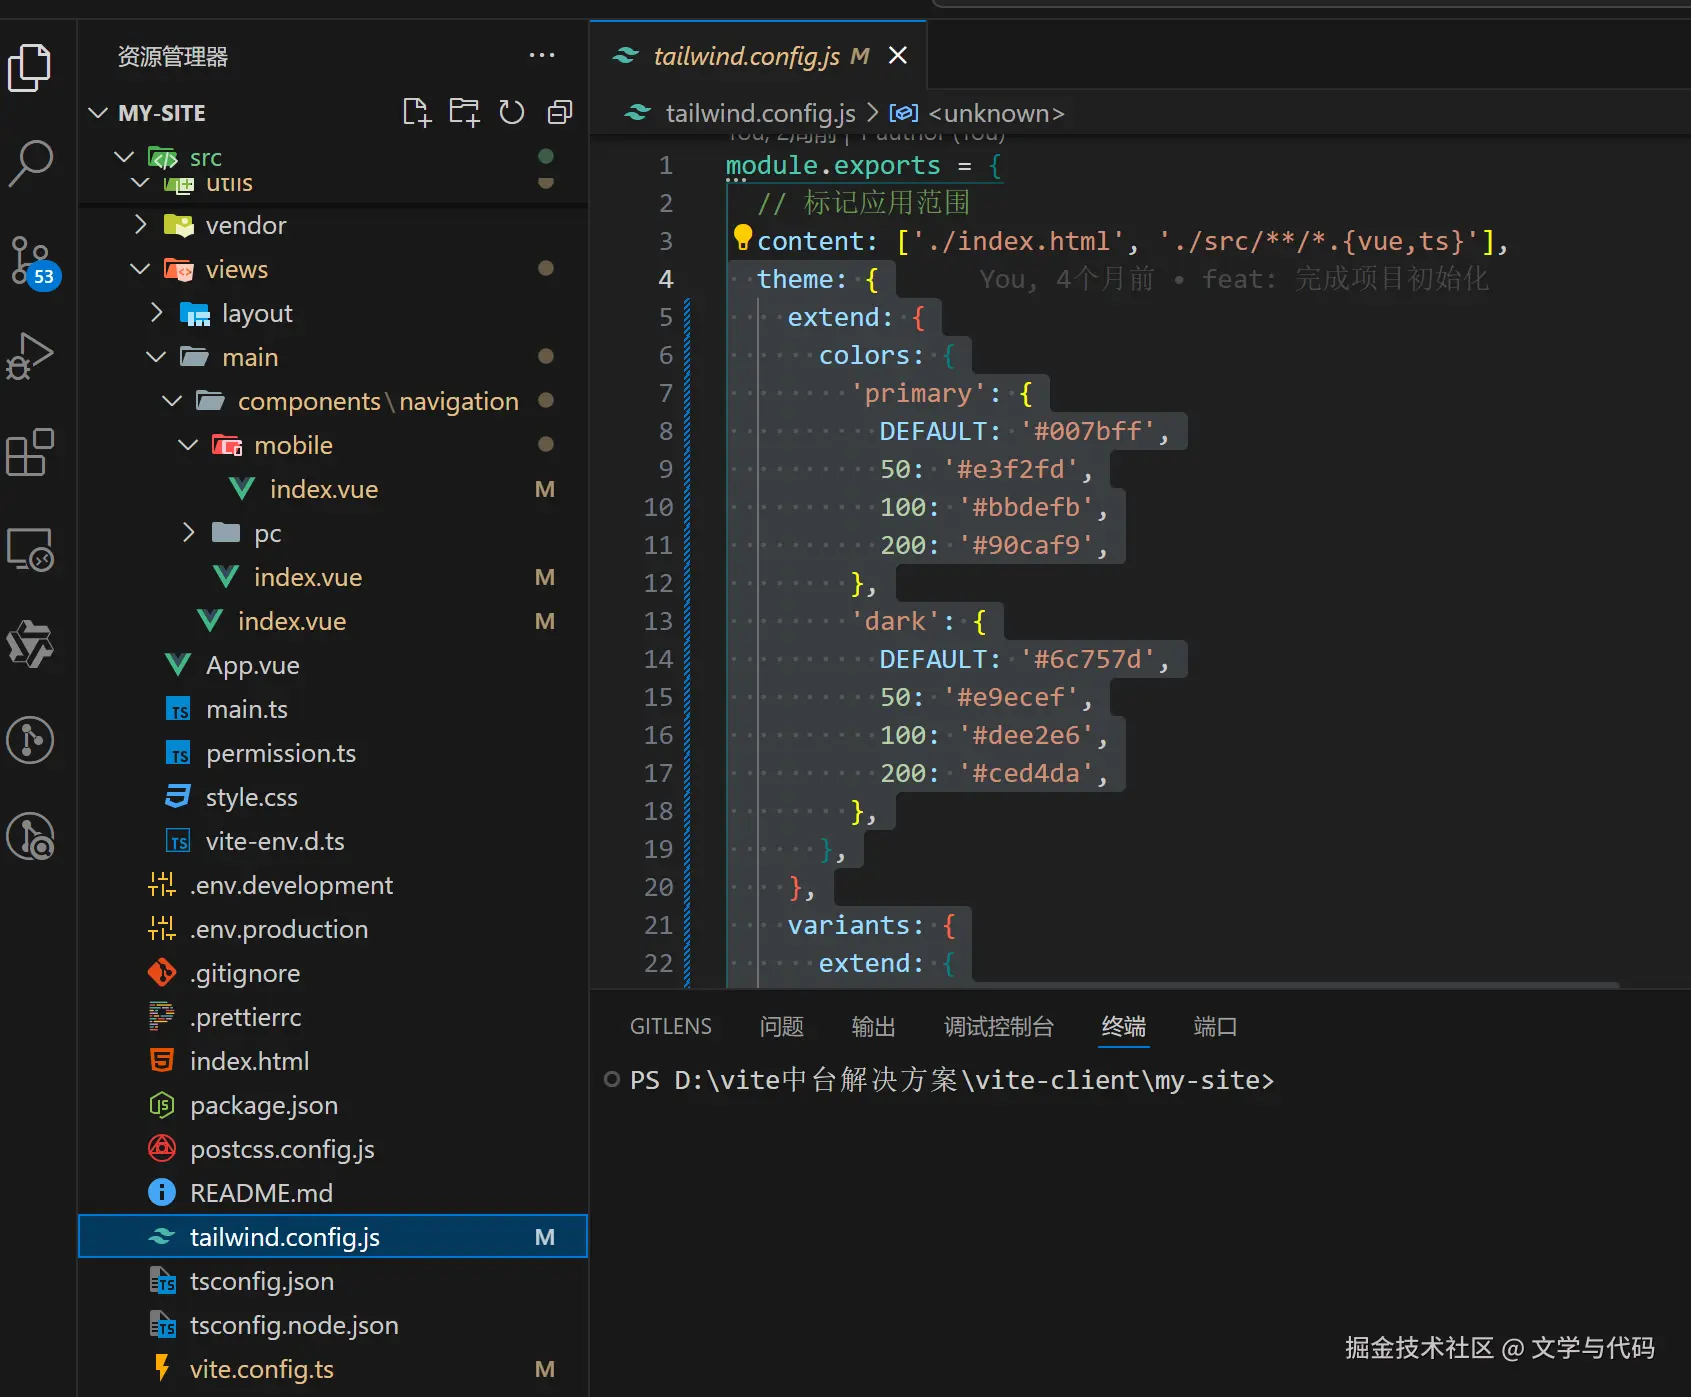Click the '#007bff' color value on line 8
1691x1397 pixels.
pos(1088,431)
